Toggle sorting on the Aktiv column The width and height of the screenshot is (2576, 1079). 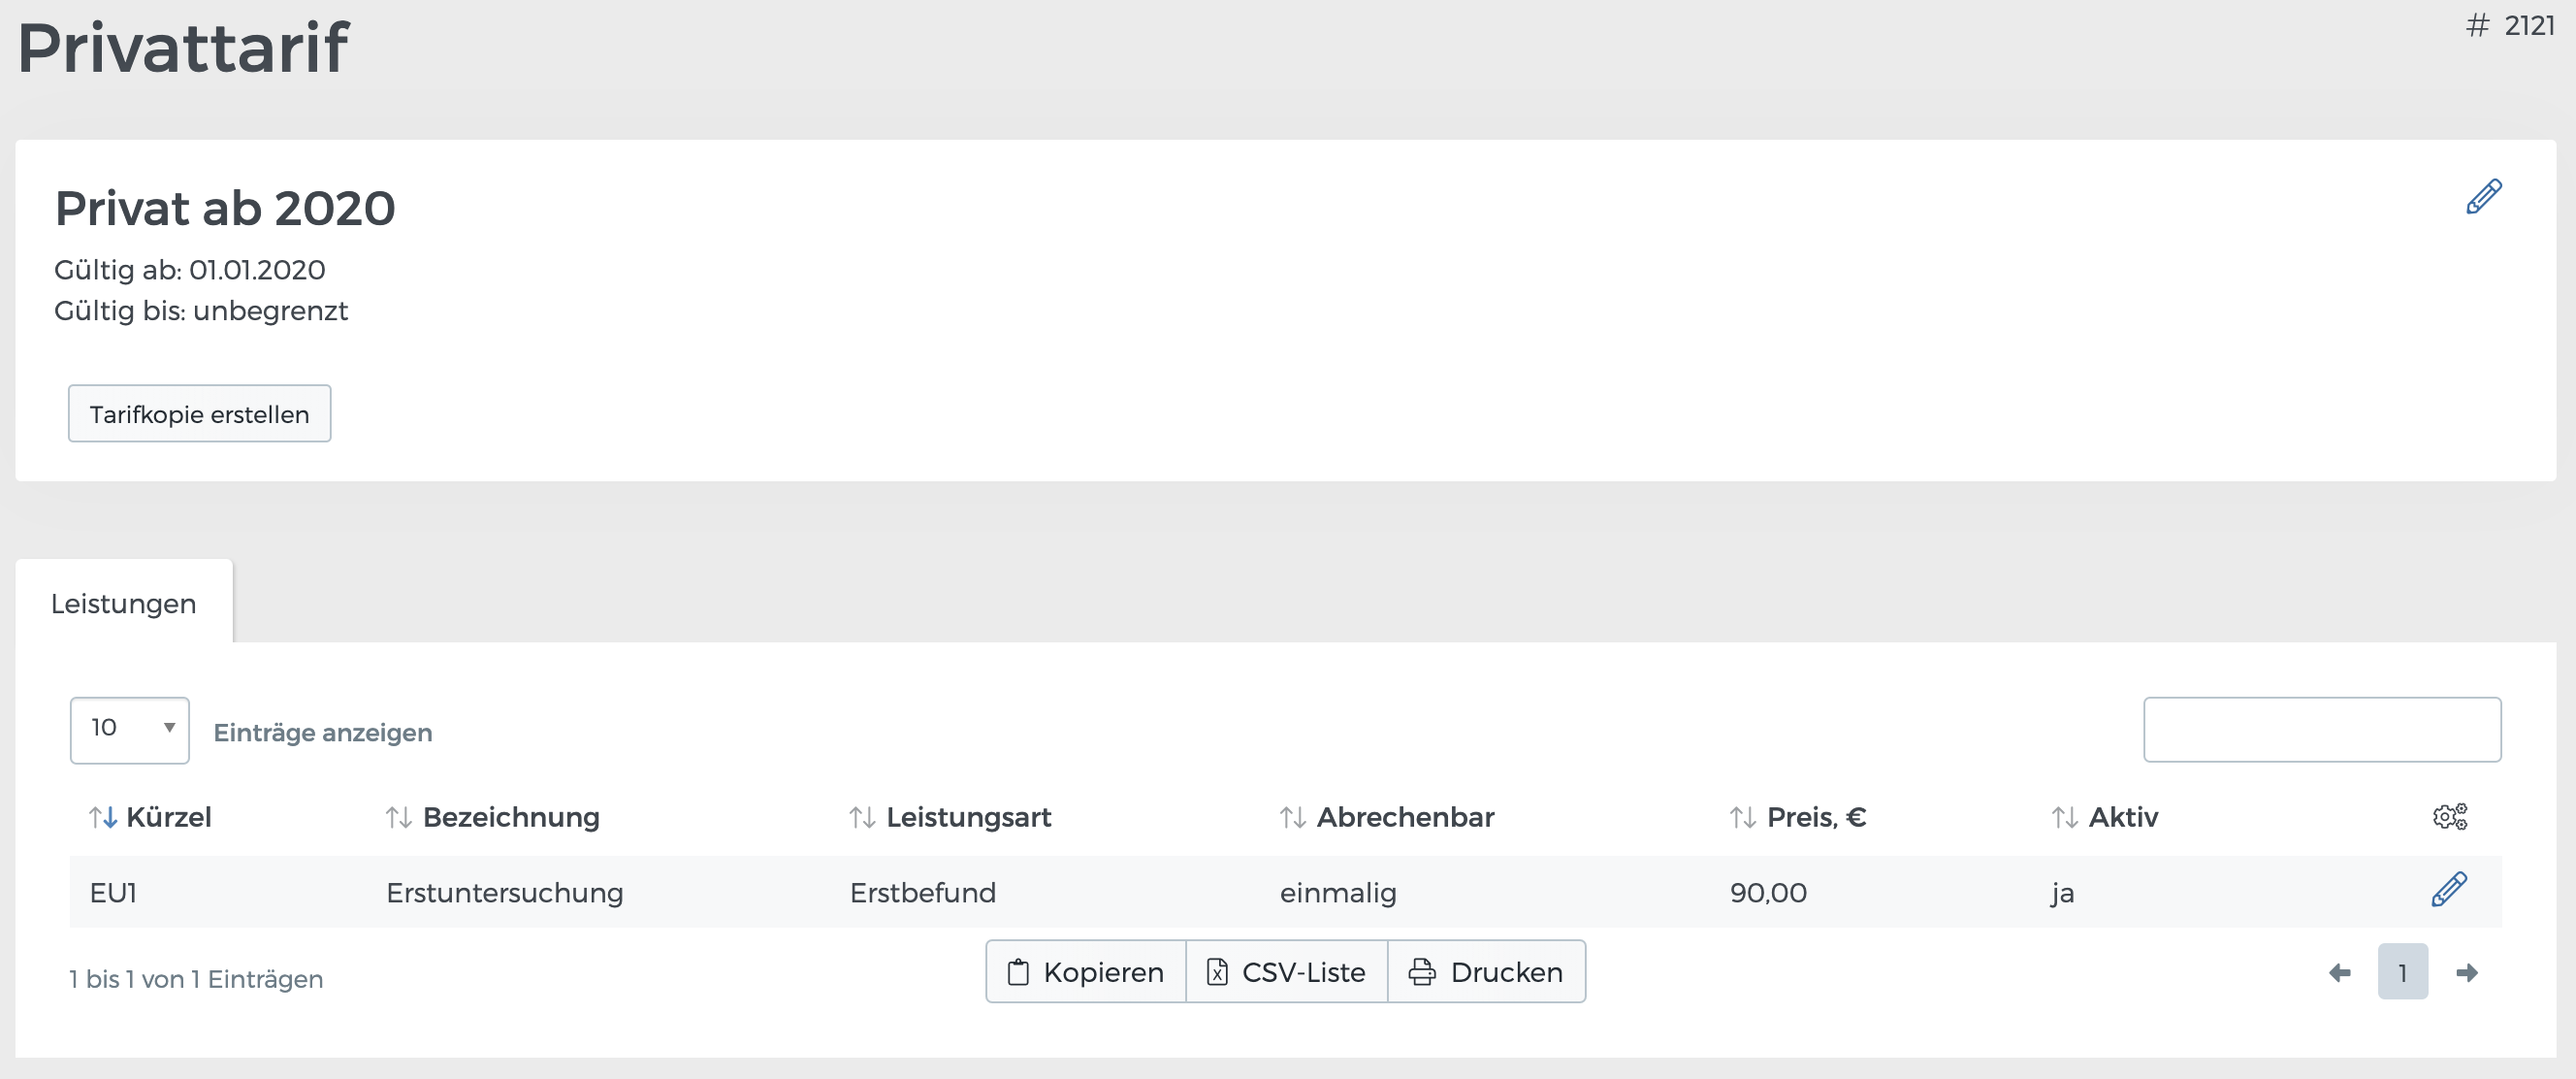point(2065,817)
